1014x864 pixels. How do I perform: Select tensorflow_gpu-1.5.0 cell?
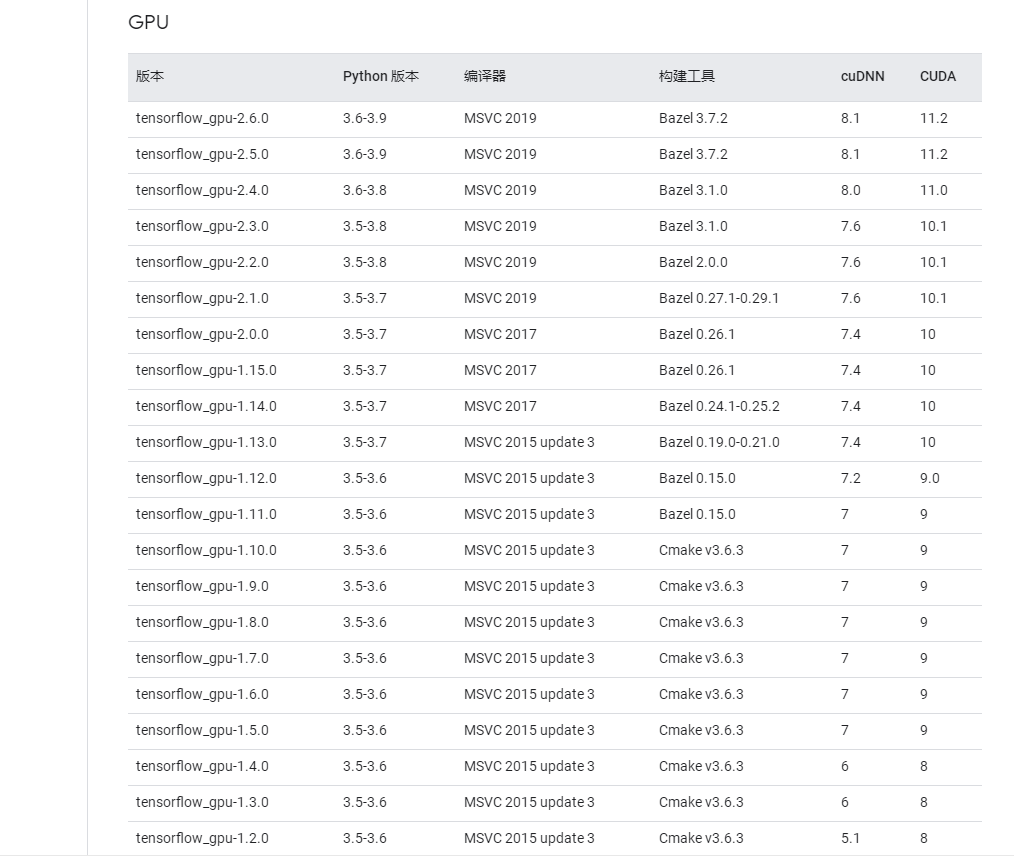(x=202, y=731)
